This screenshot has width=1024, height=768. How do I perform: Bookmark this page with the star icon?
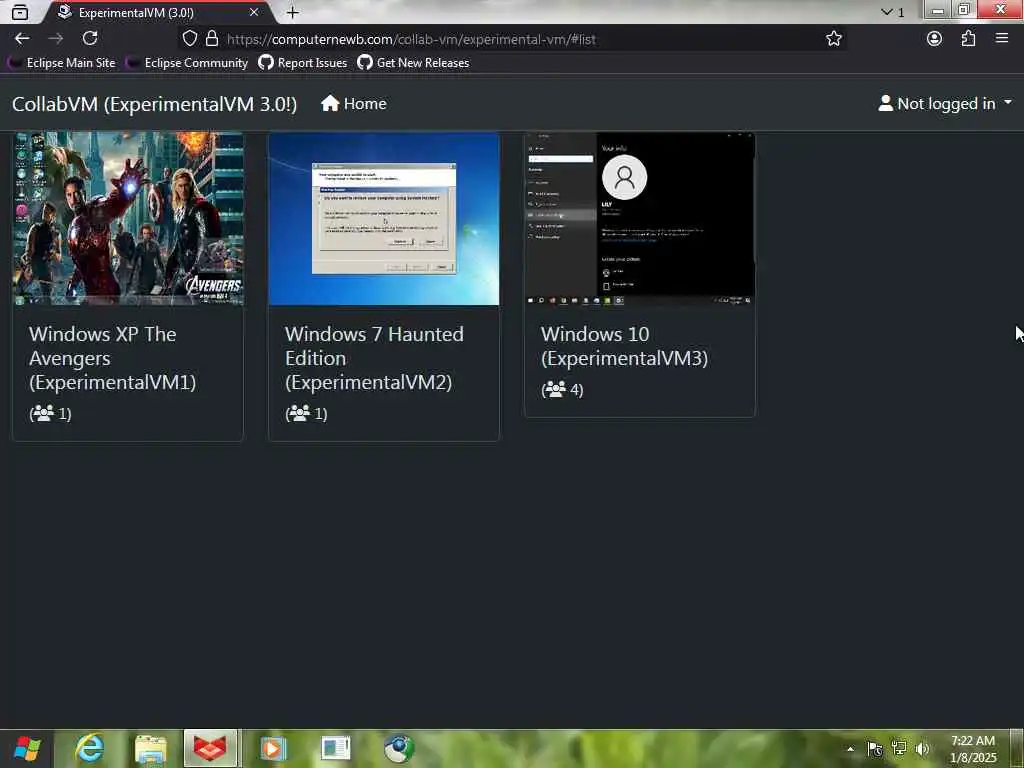point(833,39)
